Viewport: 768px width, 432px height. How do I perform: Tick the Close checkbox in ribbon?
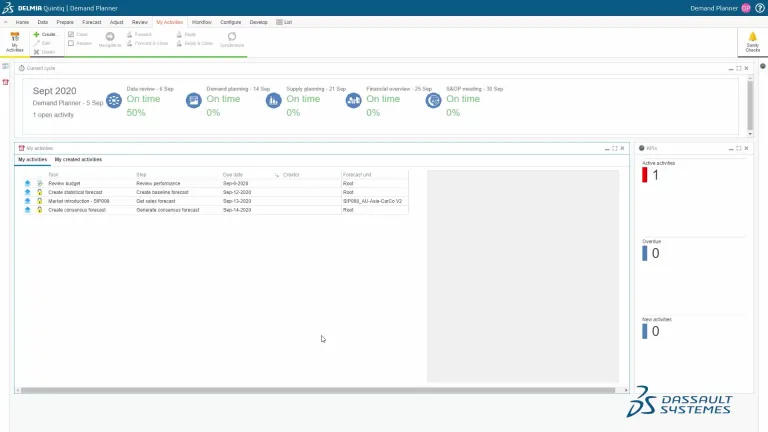coord(71,34)
